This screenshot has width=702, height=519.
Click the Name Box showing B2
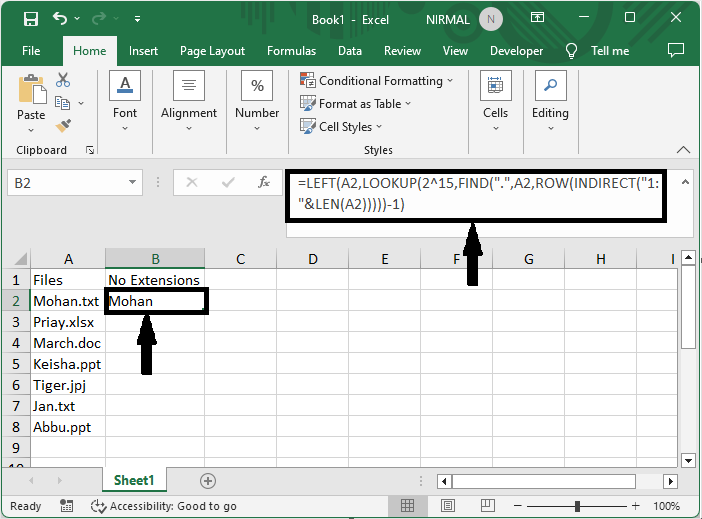(x=67, y=183)
